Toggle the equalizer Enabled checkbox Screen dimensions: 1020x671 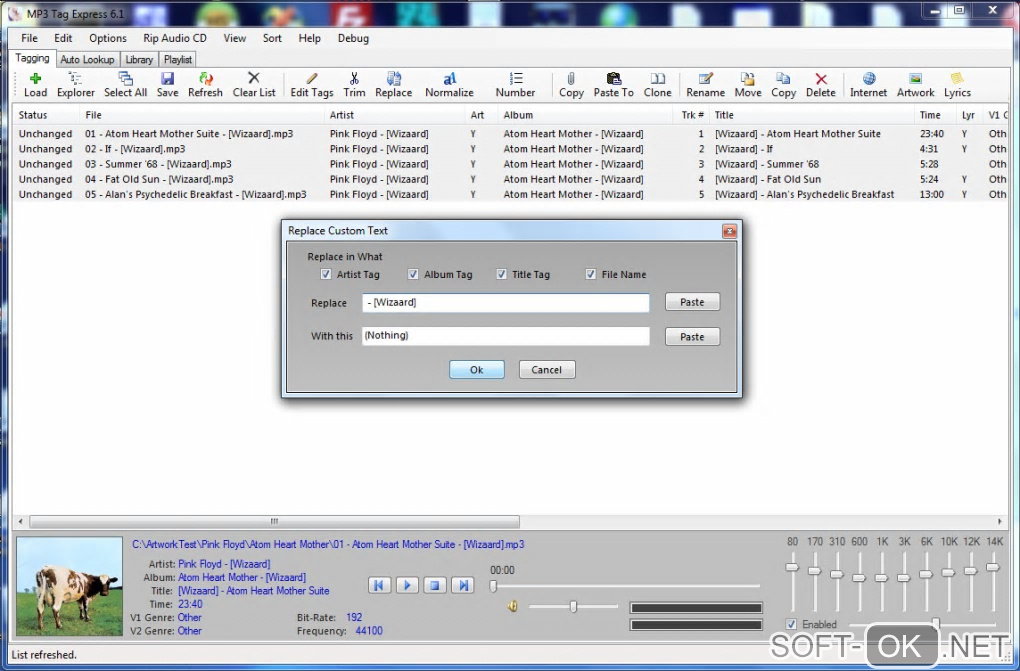(791, 624)
